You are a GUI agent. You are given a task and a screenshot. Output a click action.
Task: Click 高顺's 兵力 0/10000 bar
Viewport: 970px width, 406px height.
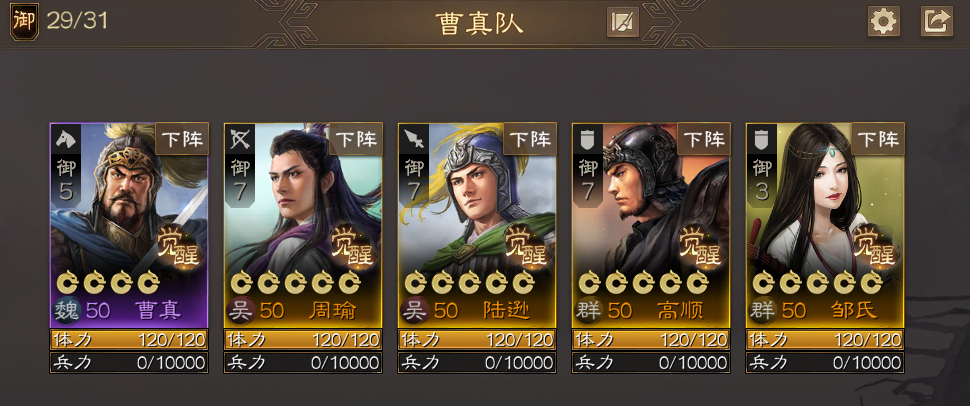(x=651, y=362)
